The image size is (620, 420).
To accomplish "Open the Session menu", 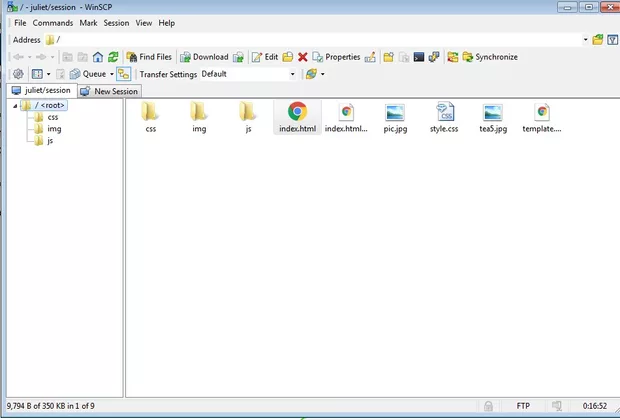I will click(116, 22).
